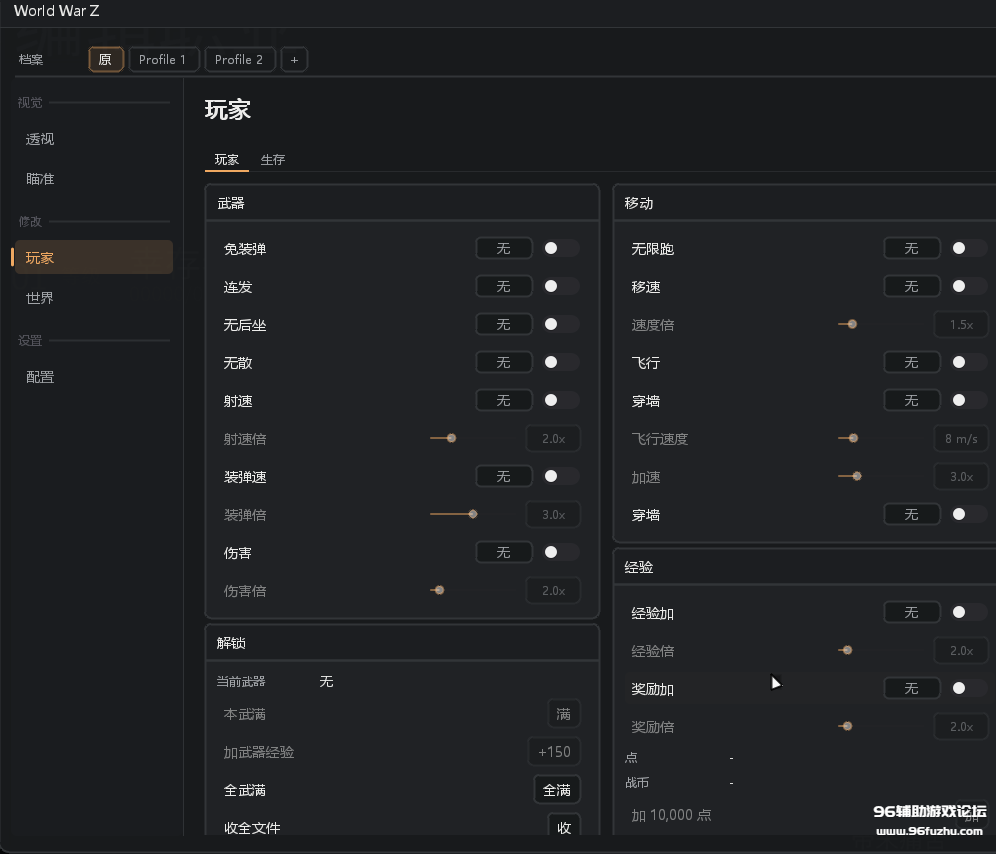The image size is (996, 854).
Task: Click the 无 hotkey button for 飞行
Action: tap(912, 362)
